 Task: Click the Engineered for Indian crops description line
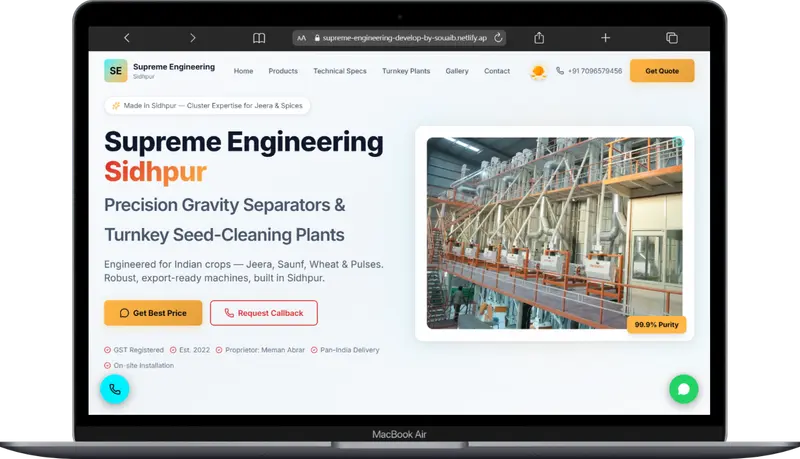[x=244, y=264]
